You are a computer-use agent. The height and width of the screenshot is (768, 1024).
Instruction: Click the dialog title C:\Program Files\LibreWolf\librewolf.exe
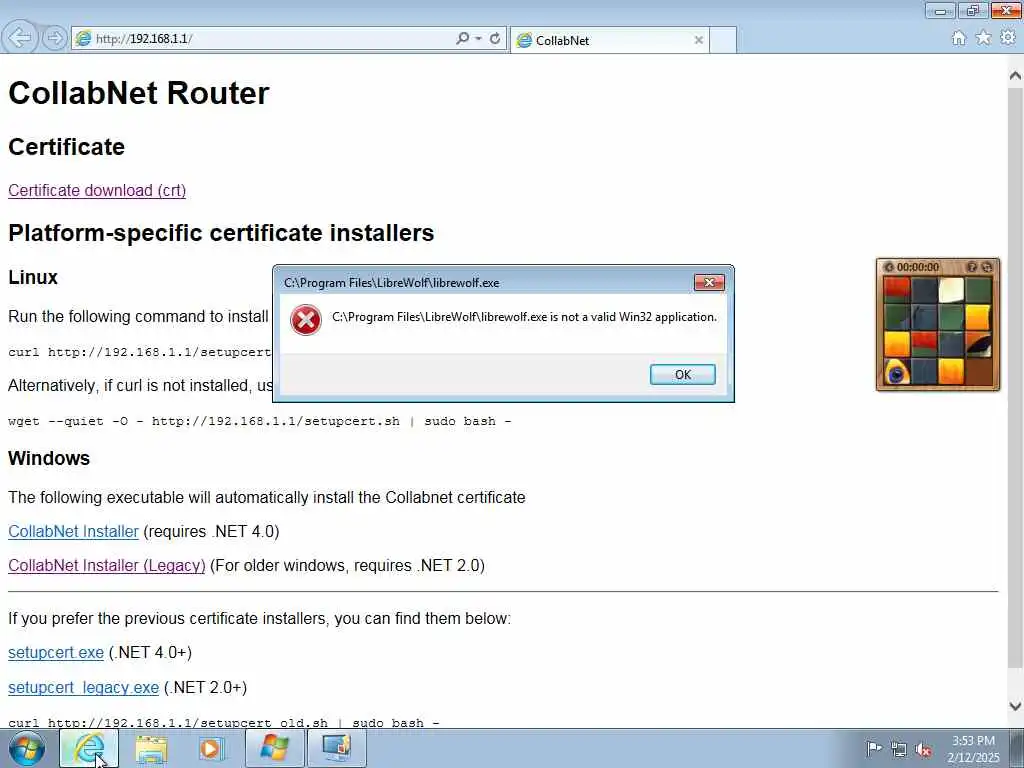(391, 283)
